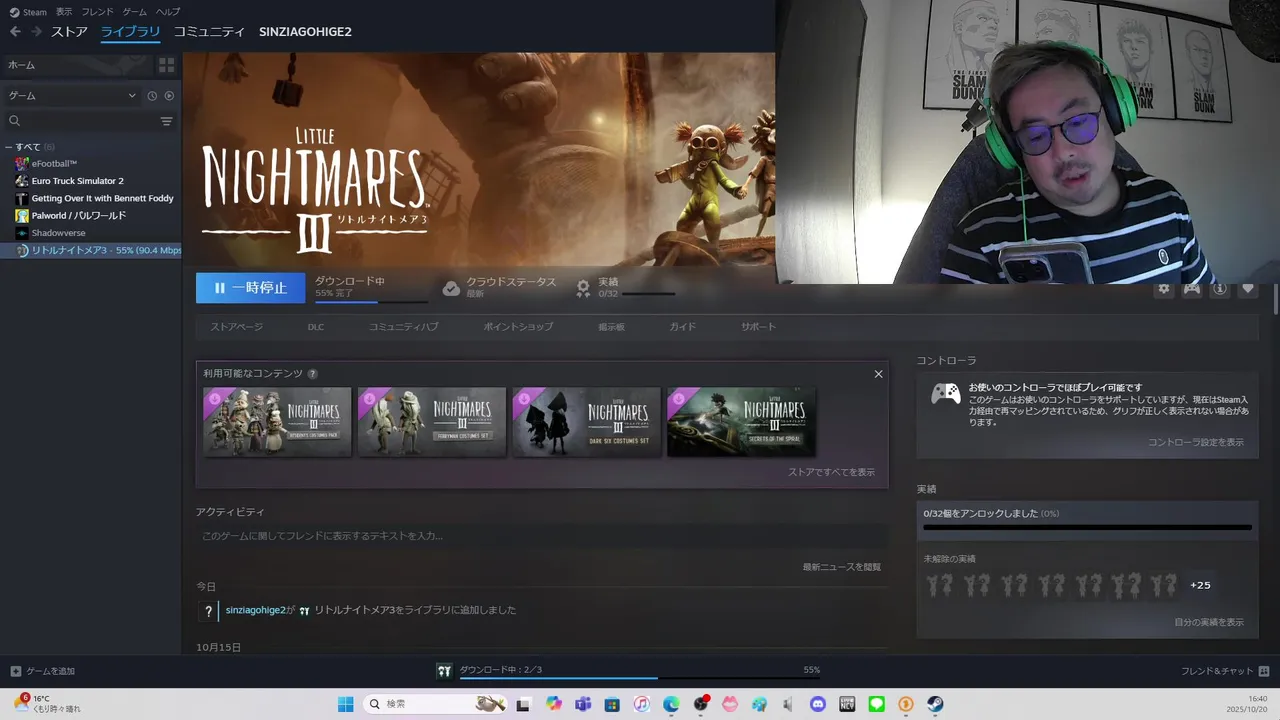Screen dimensions: 1280x720
Task: Switch library to grid collections view icon
Action: click(166, 65)
